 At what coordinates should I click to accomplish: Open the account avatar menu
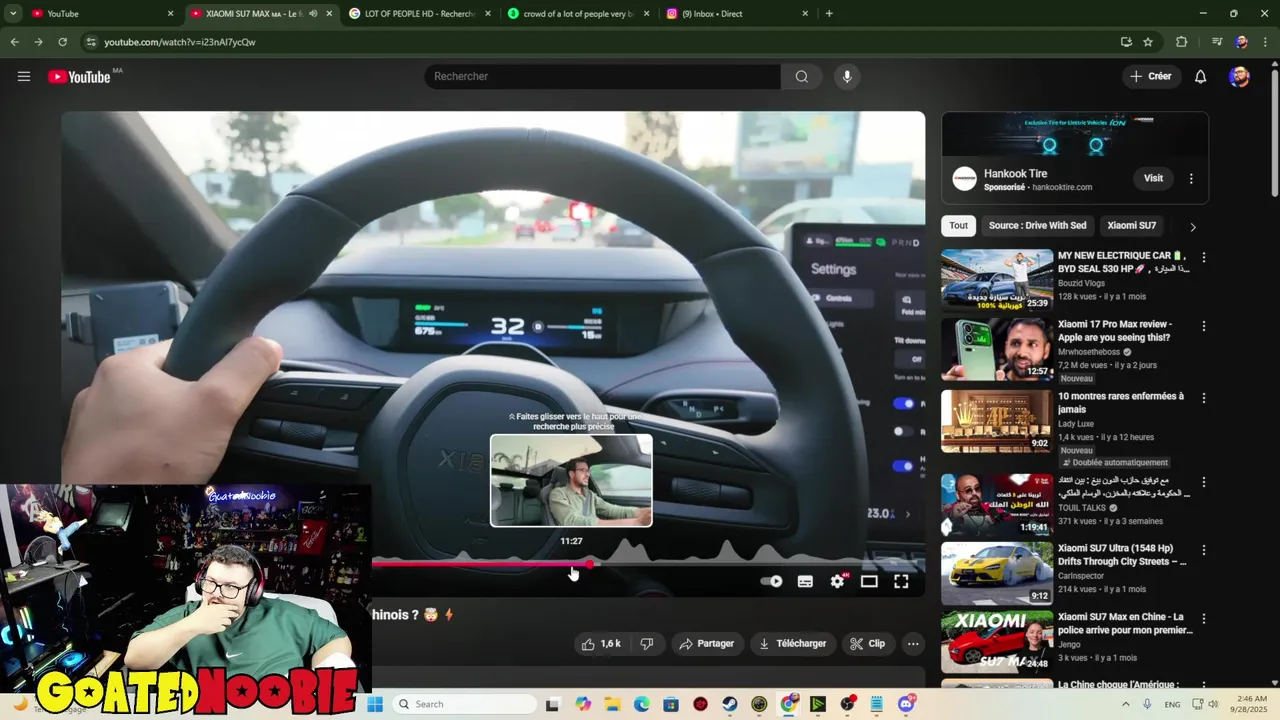point(1239,77)
